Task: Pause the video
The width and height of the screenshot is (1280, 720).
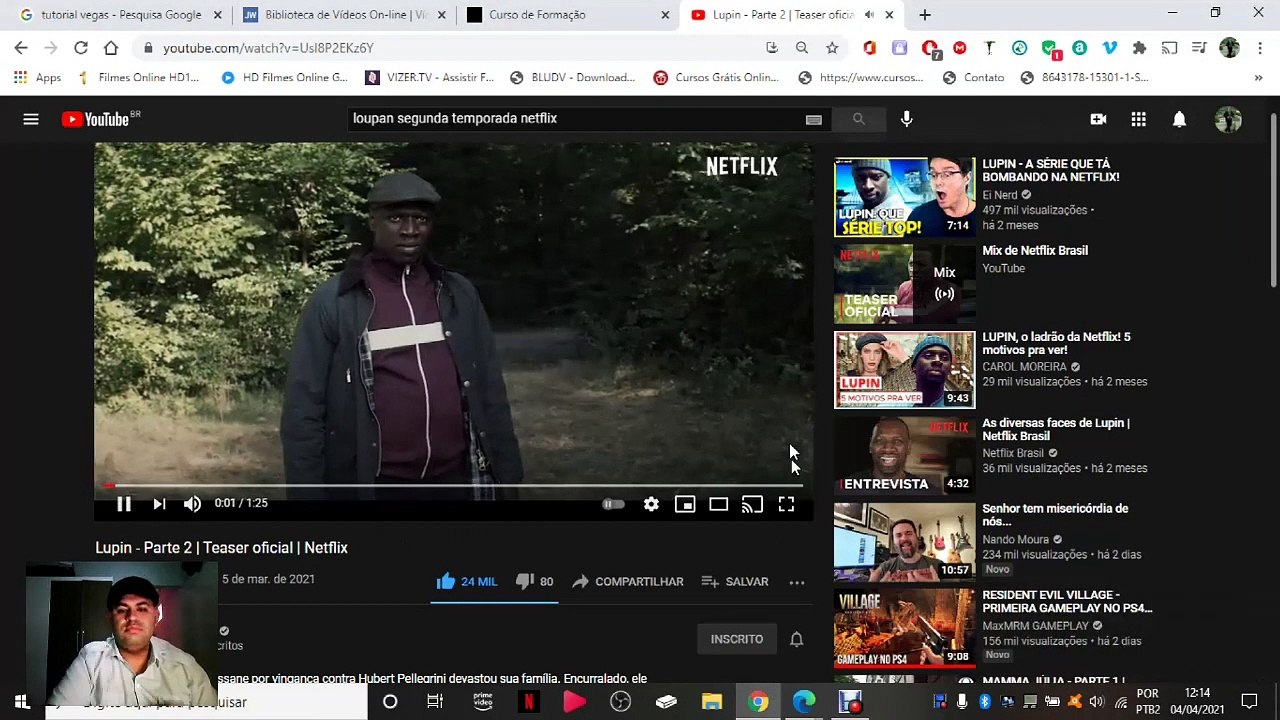Action: coord(124,504)
